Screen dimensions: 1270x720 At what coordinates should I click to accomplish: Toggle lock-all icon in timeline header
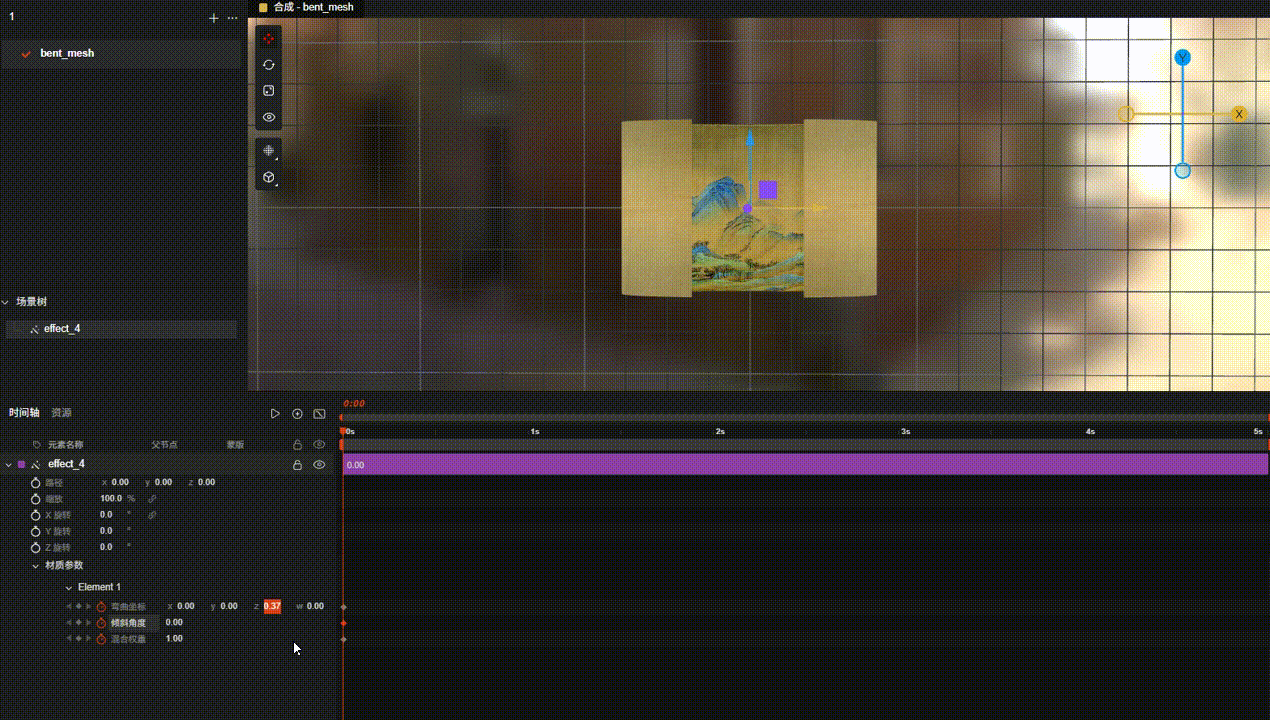pyautogui.click(x=297, y=444)
